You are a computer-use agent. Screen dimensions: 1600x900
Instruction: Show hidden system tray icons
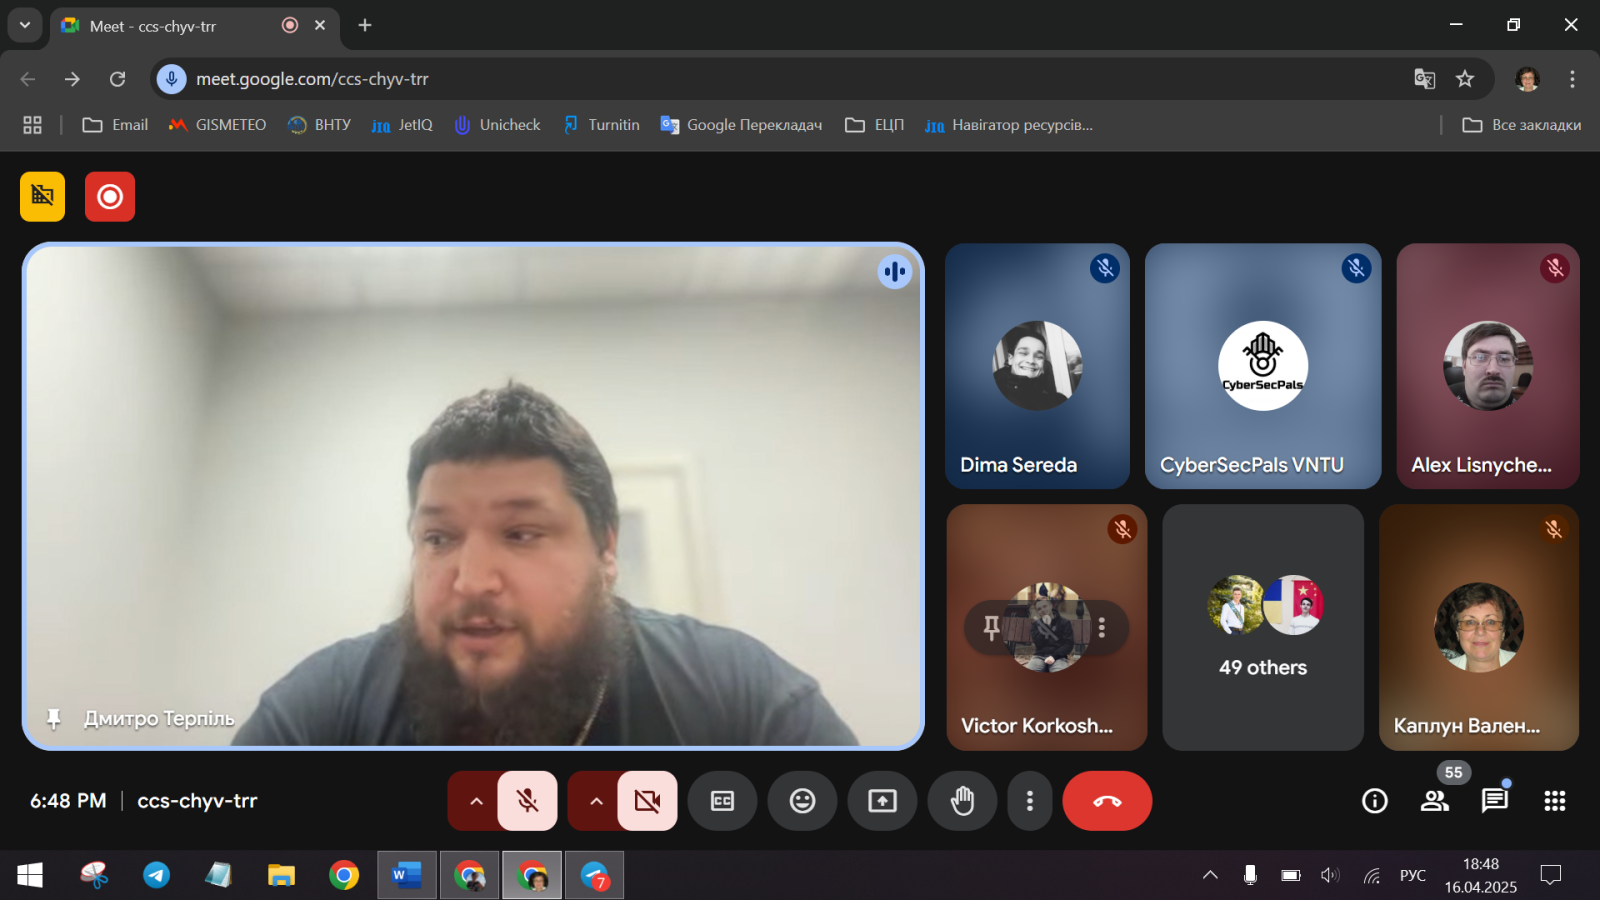click(1210, 875)
